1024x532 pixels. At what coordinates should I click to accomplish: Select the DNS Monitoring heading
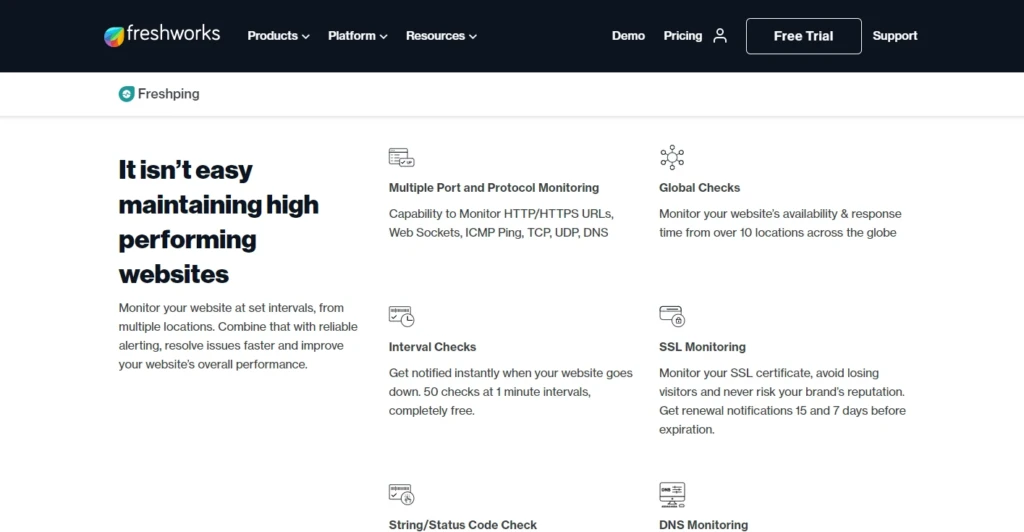click(703, 525)
